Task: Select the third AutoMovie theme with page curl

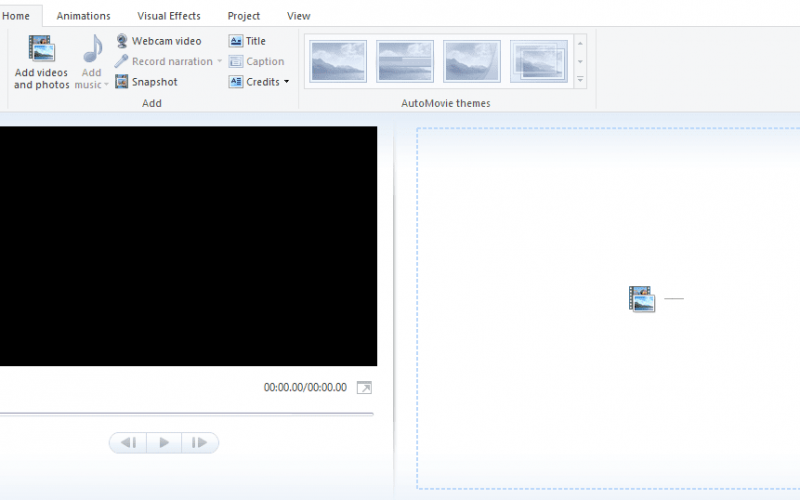Action: 472,61
